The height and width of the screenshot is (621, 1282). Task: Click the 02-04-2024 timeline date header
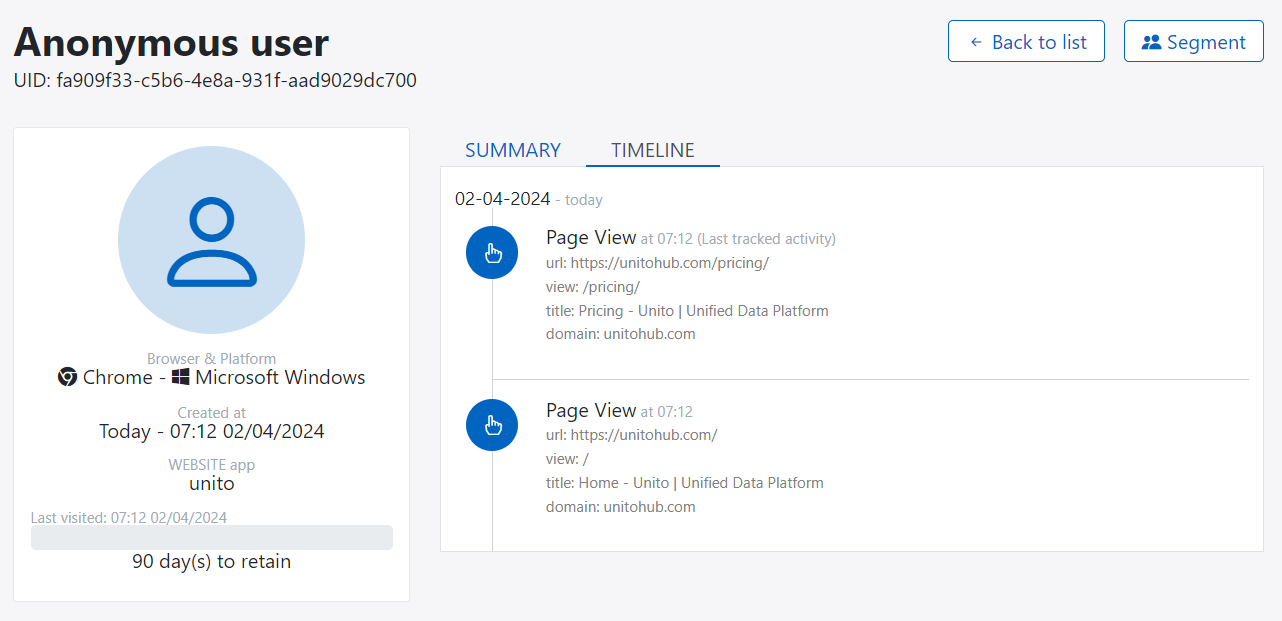click(502, 199)
